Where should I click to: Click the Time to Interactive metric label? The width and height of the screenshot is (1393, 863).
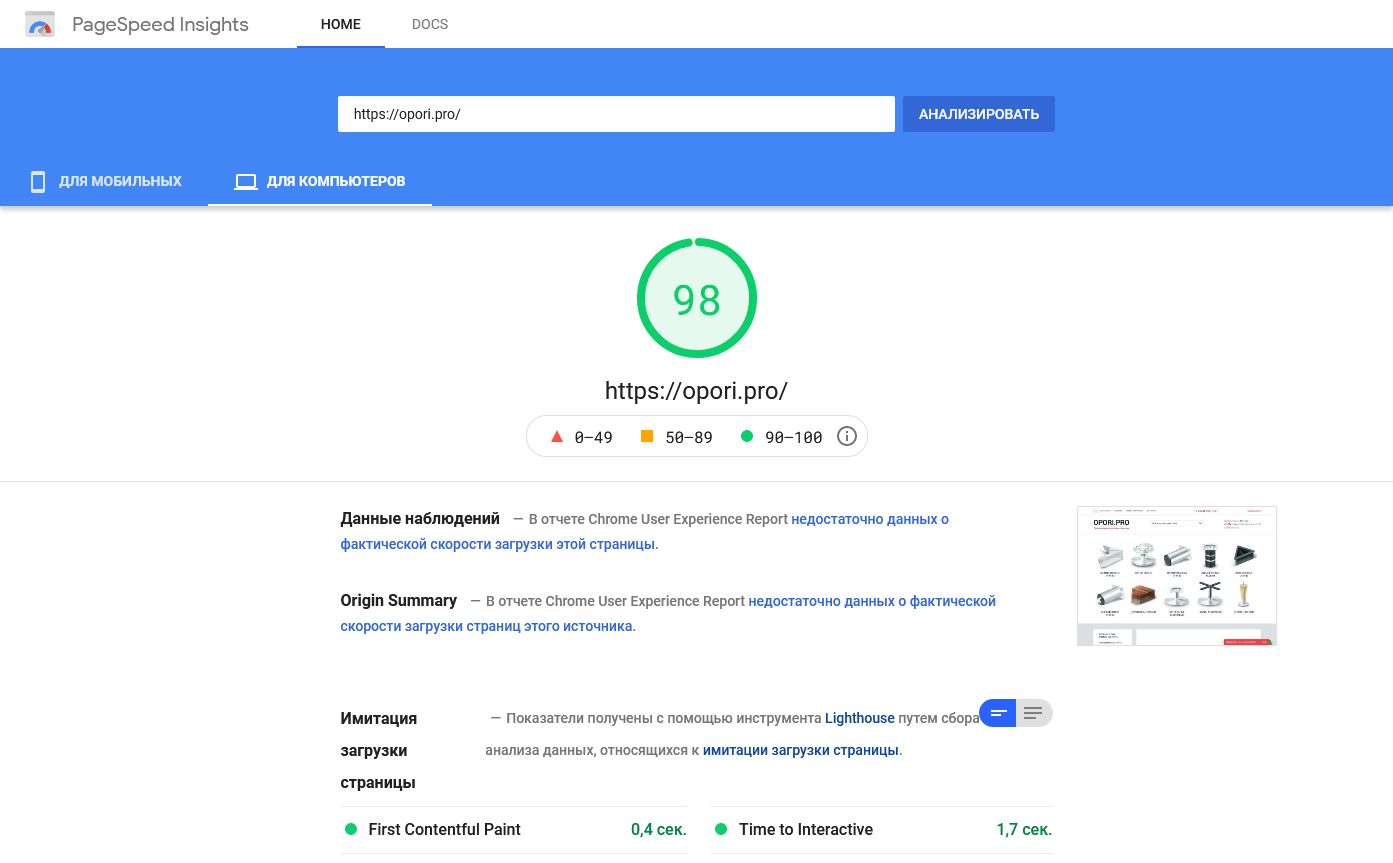[x=806, y=829]
